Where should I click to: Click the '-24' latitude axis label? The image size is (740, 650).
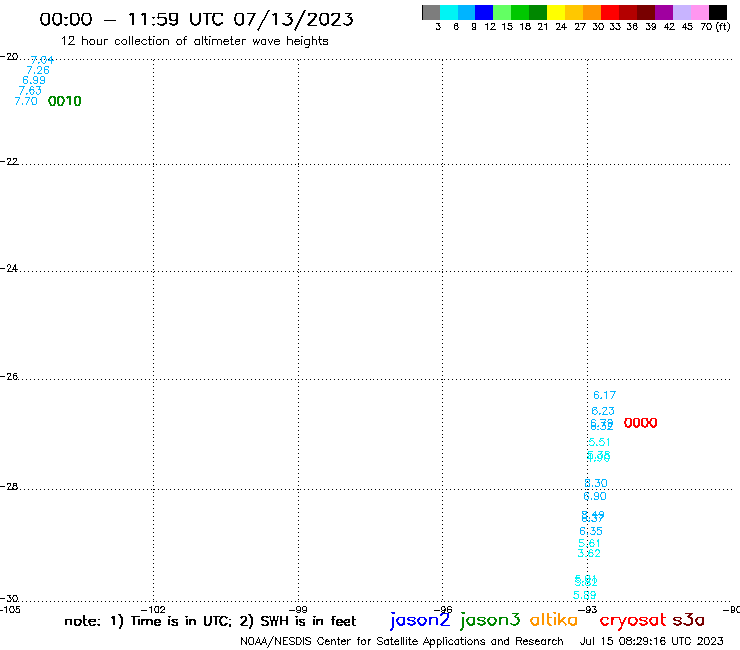pos(9,268)
